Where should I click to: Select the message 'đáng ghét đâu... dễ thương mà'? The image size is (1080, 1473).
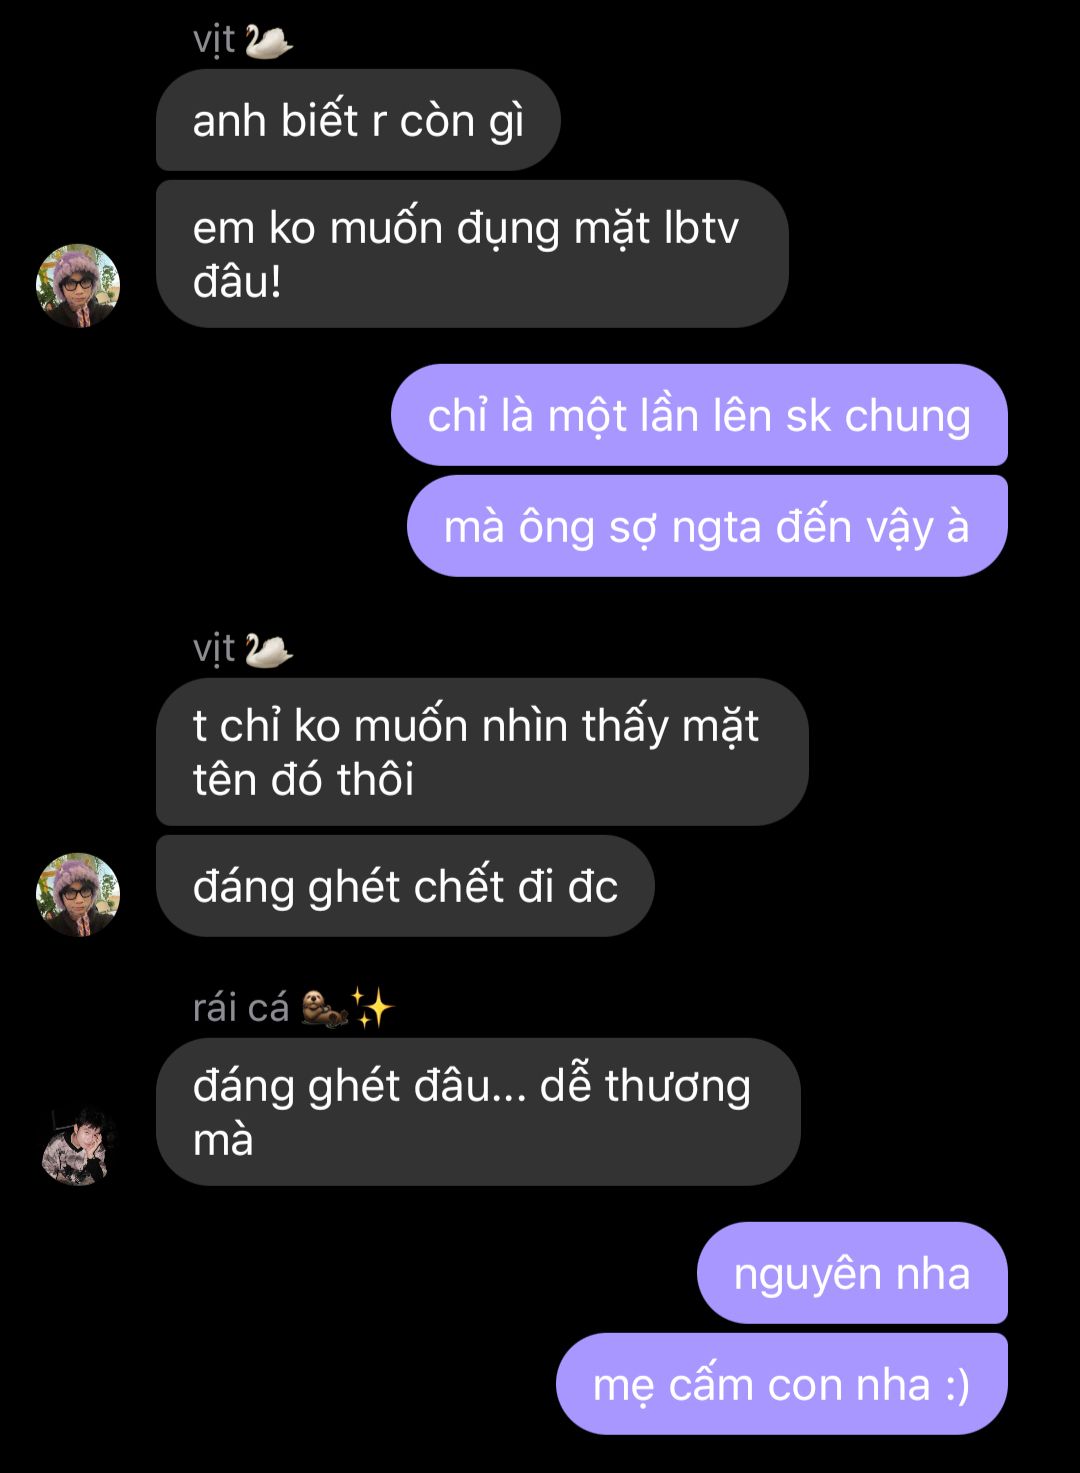[478, 1112]
